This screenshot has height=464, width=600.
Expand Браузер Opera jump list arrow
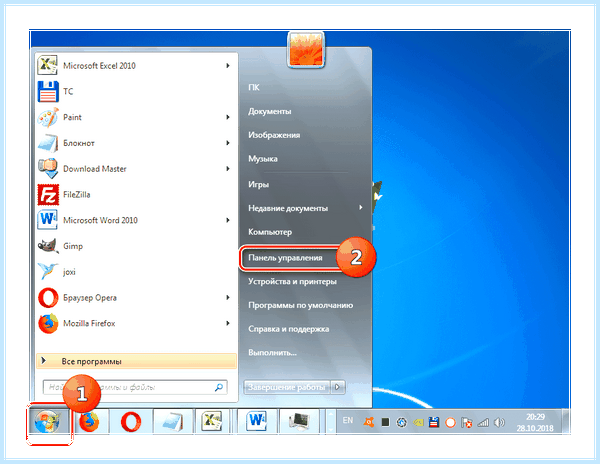pyautogui.click(x=228, y=298)
